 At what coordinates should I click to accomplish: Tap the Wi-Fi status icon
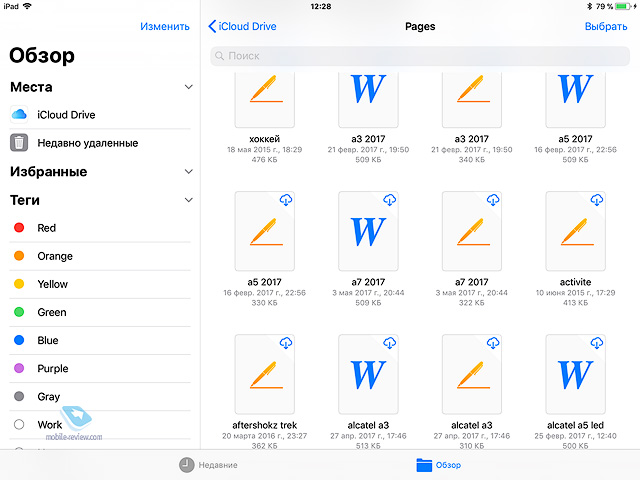click(27, 6)
